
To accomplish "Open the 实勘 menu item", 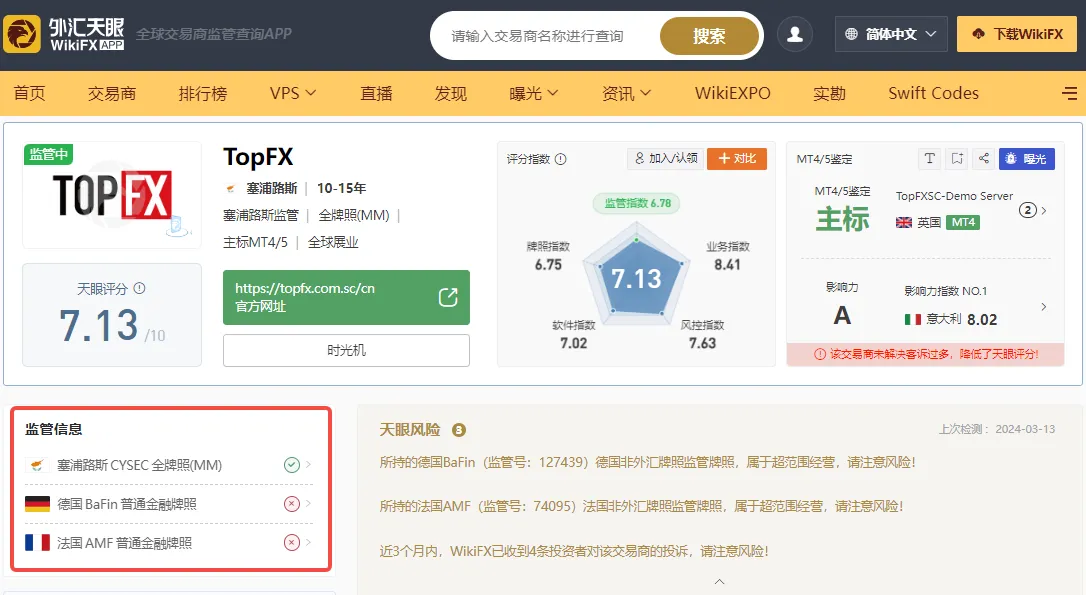I will (829, 93).
